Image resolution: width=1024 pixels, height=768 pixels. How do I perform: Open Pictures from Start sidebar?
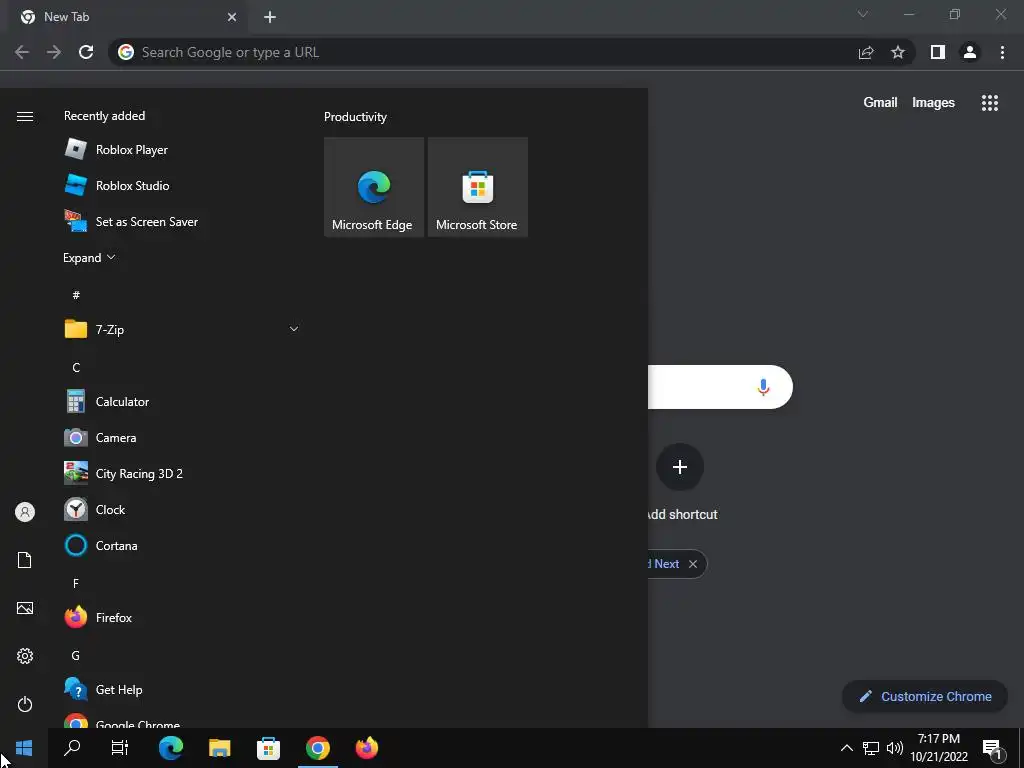(25, 608)
